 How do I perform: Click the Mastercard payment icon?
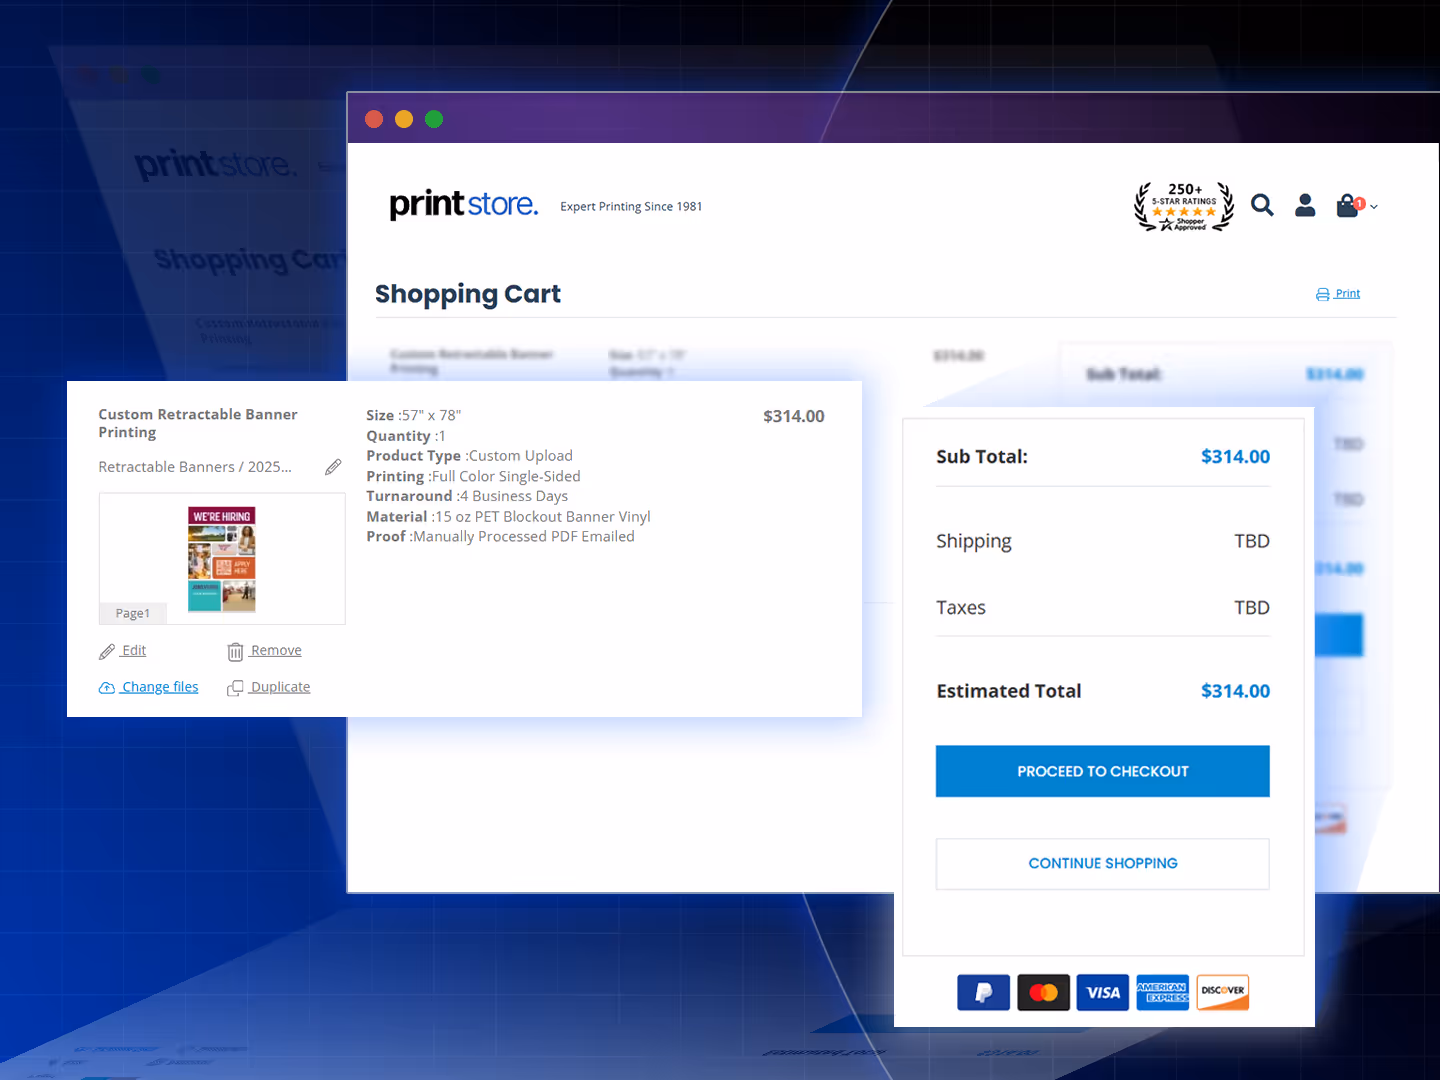pos(1044,992)
